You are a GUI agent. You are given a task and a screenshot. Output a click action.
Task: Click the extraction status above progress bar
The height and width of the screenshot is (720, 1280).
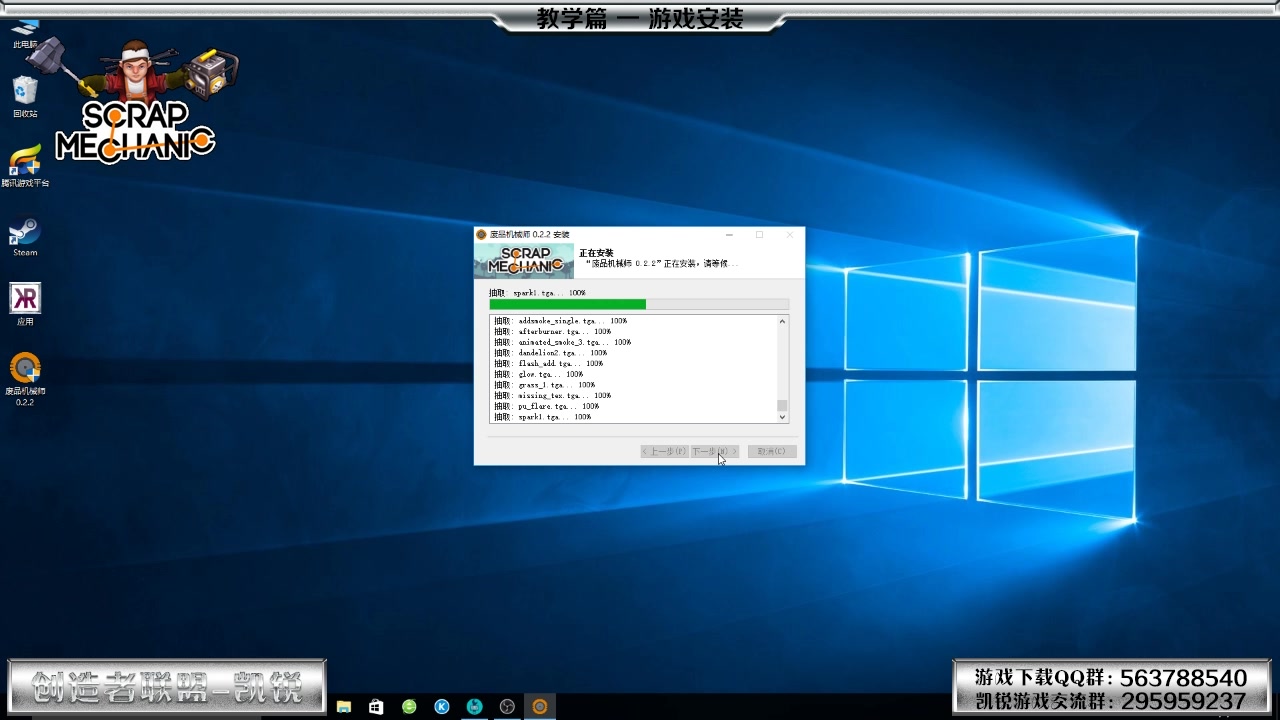(x=537, y=293)
